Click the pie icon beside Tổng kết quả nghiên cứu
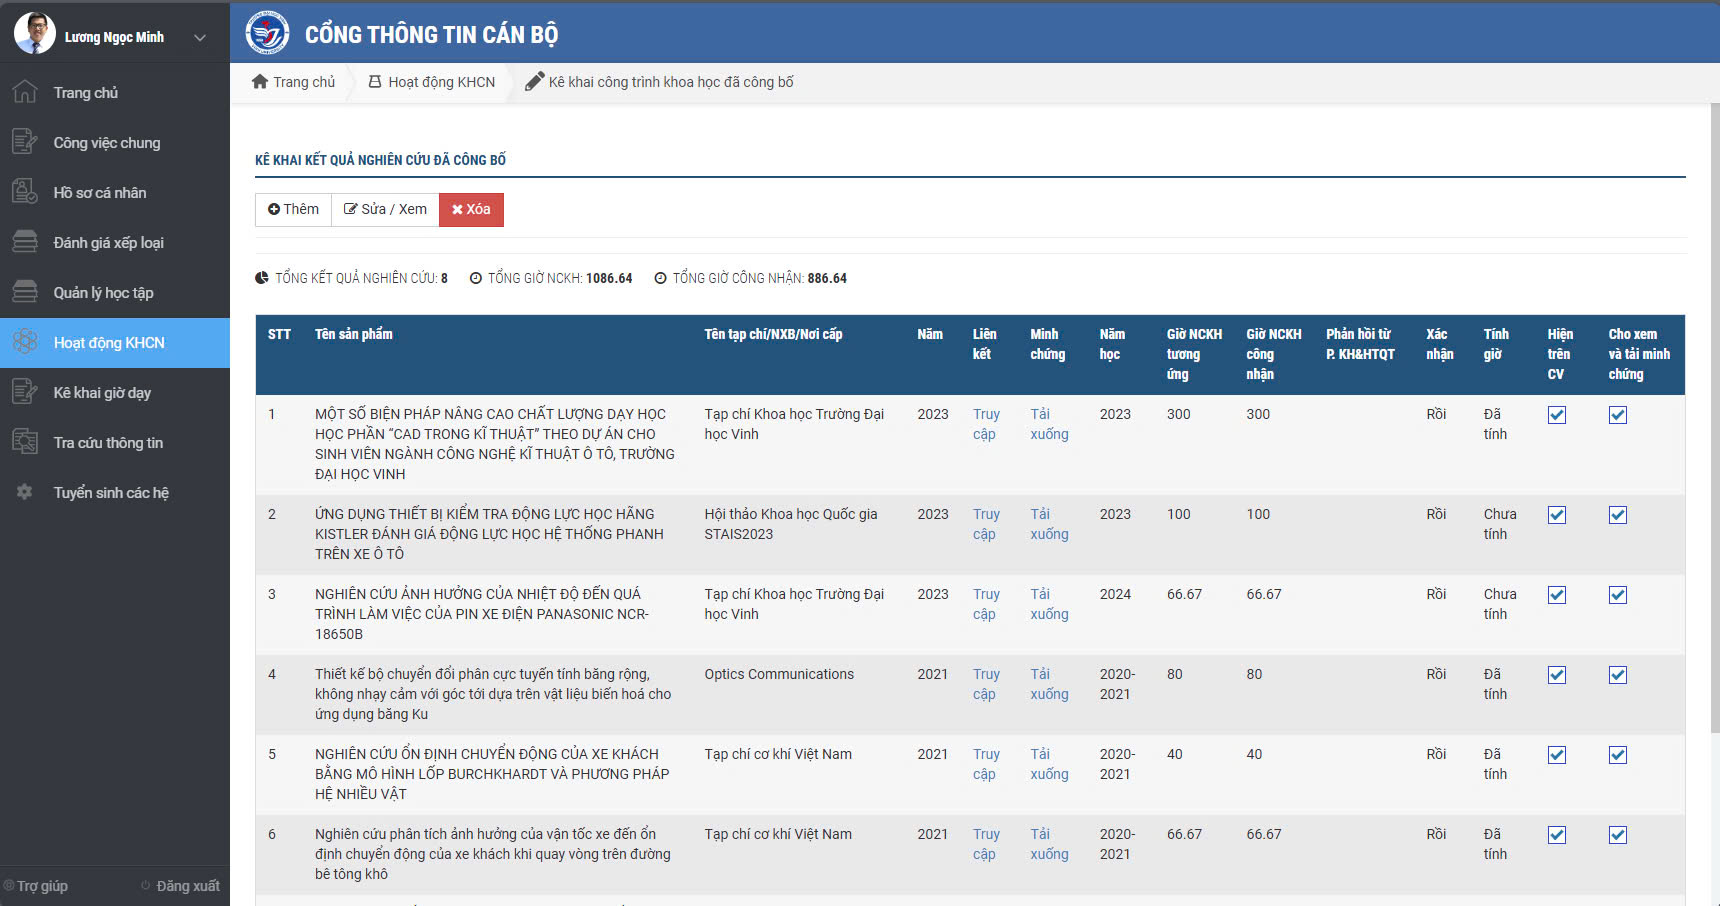The height and width of the screenshot is (906, 1720). point(262,278)
